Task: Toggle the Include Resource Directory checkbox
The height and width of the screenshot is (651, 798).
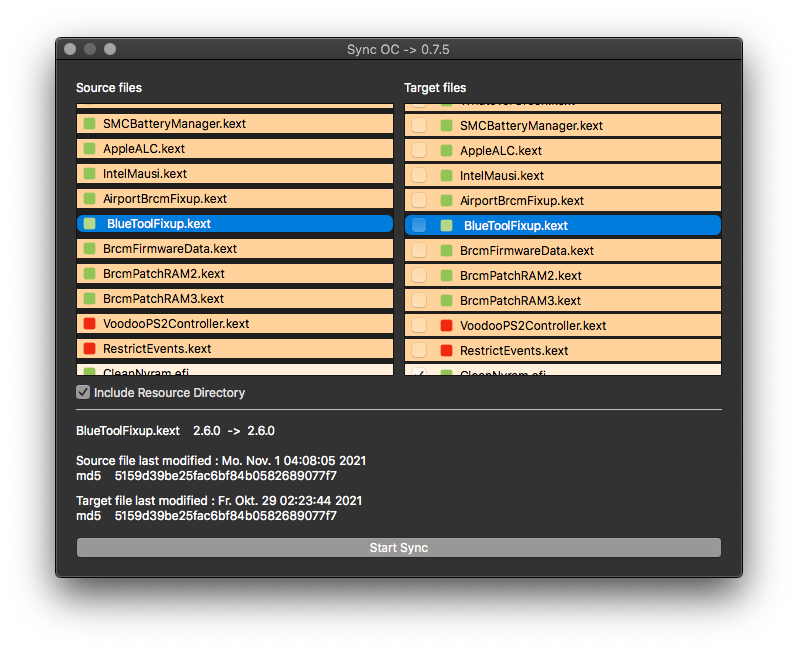Action: (x=83, y=392)
